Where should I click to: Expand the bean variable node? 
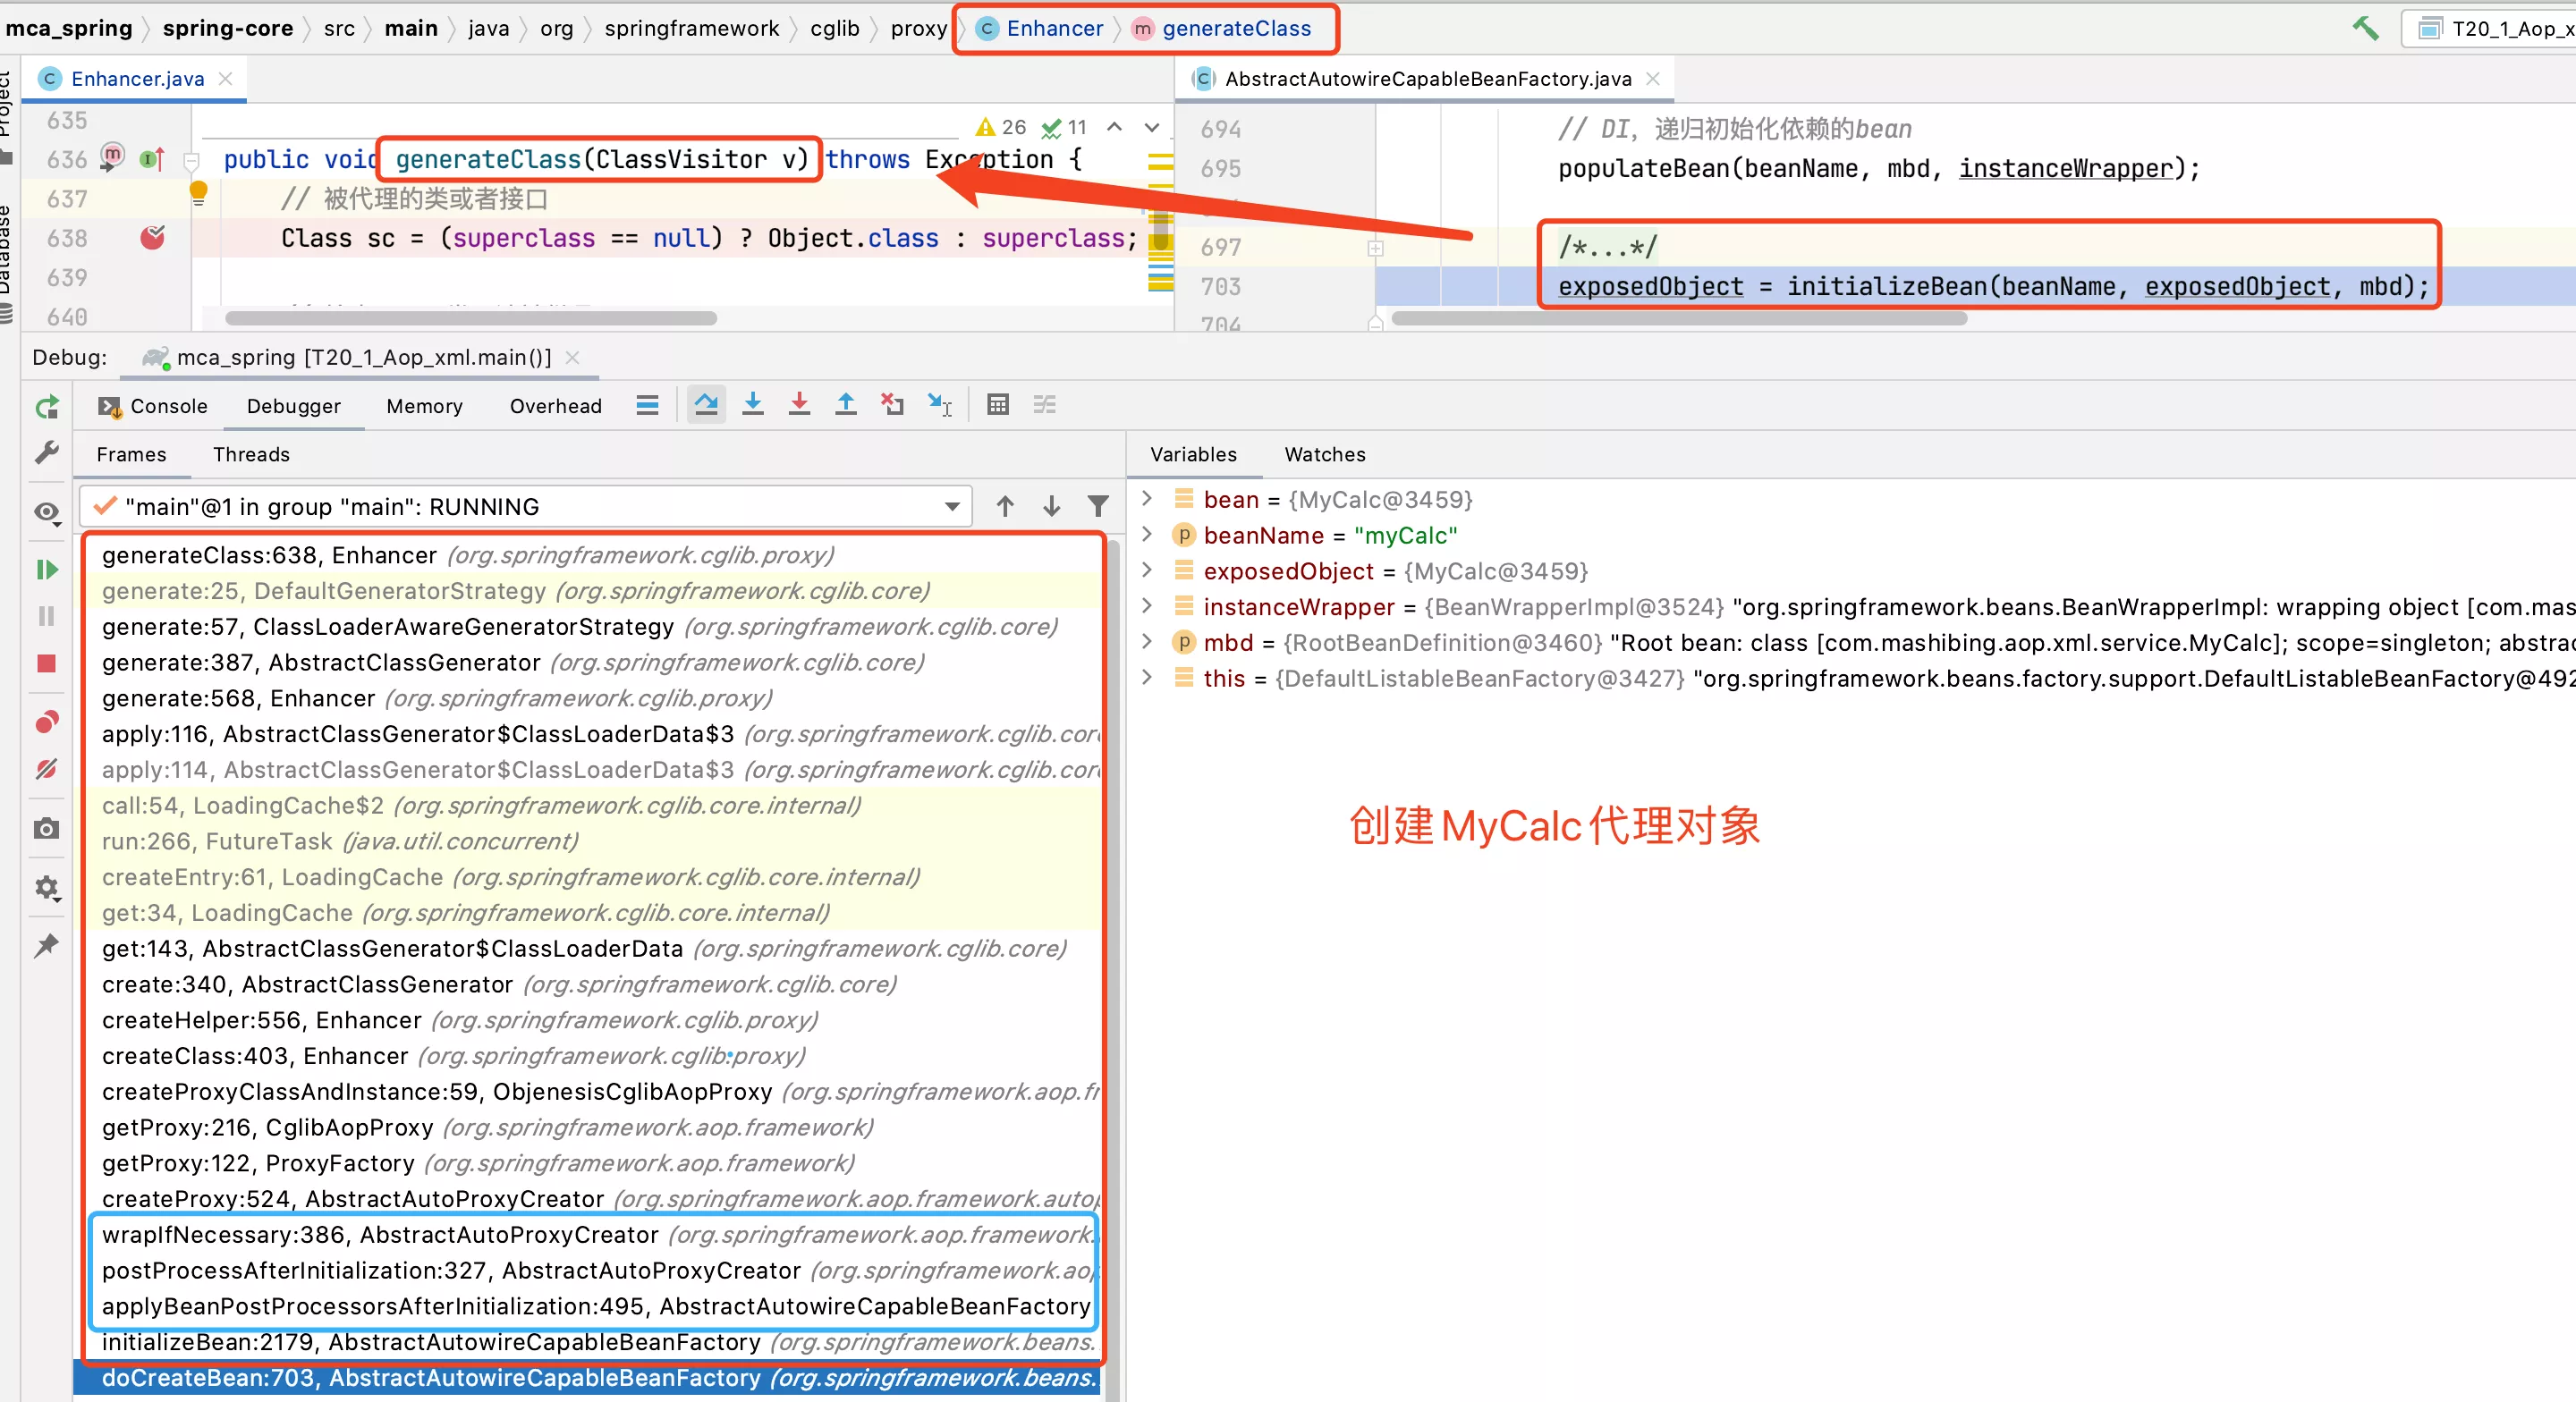click(1147, 499)
